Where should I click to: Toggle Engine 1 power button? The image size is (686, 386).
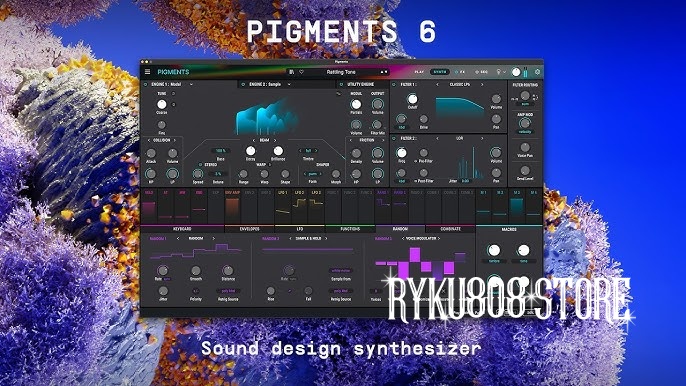coord(146,84)
